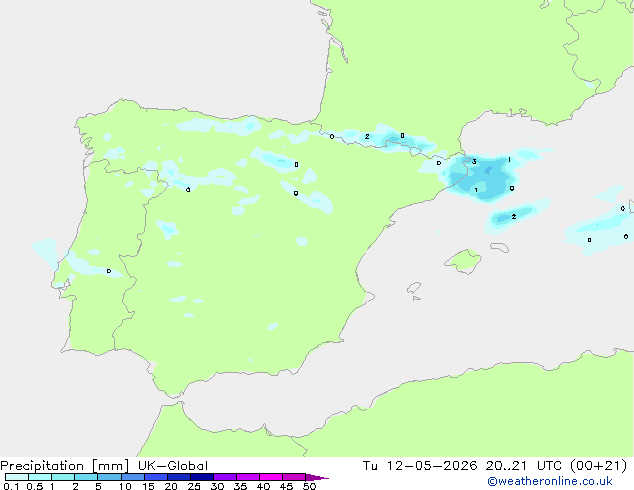Image resolution: width=634 pixels, height=490 pixels.
Task: Click the Ibiza island outline
Action: pos(414,288)
